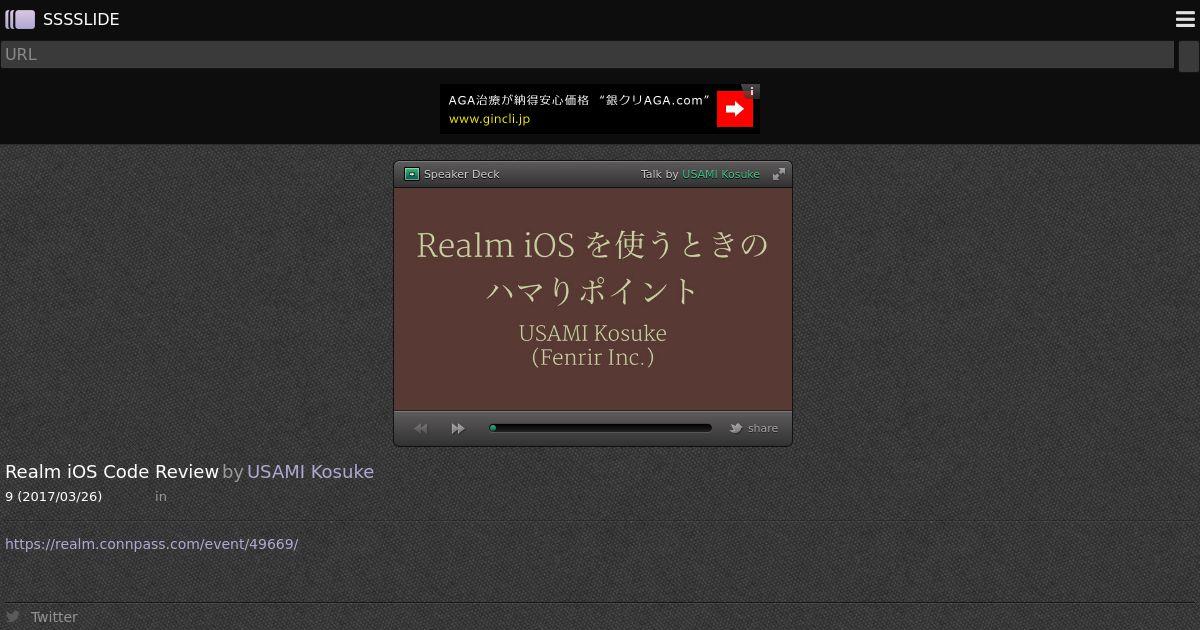This screenshot has width=1200, height=630.
Task: Click the slide progress bar
Action: click(600, 428)
